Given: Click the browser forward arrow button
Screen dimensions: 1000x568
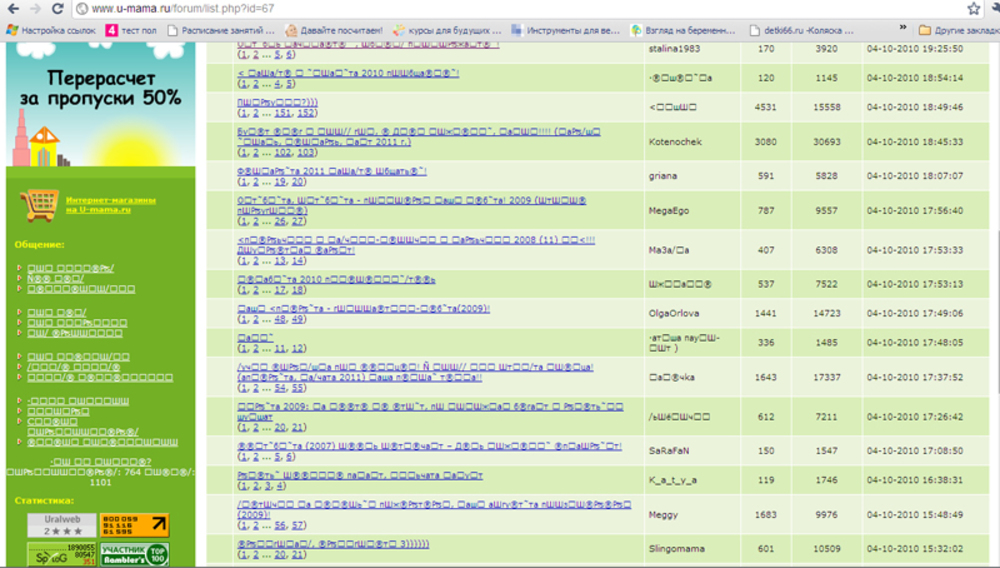Looking at the screenshot, I should coord(35,9).
